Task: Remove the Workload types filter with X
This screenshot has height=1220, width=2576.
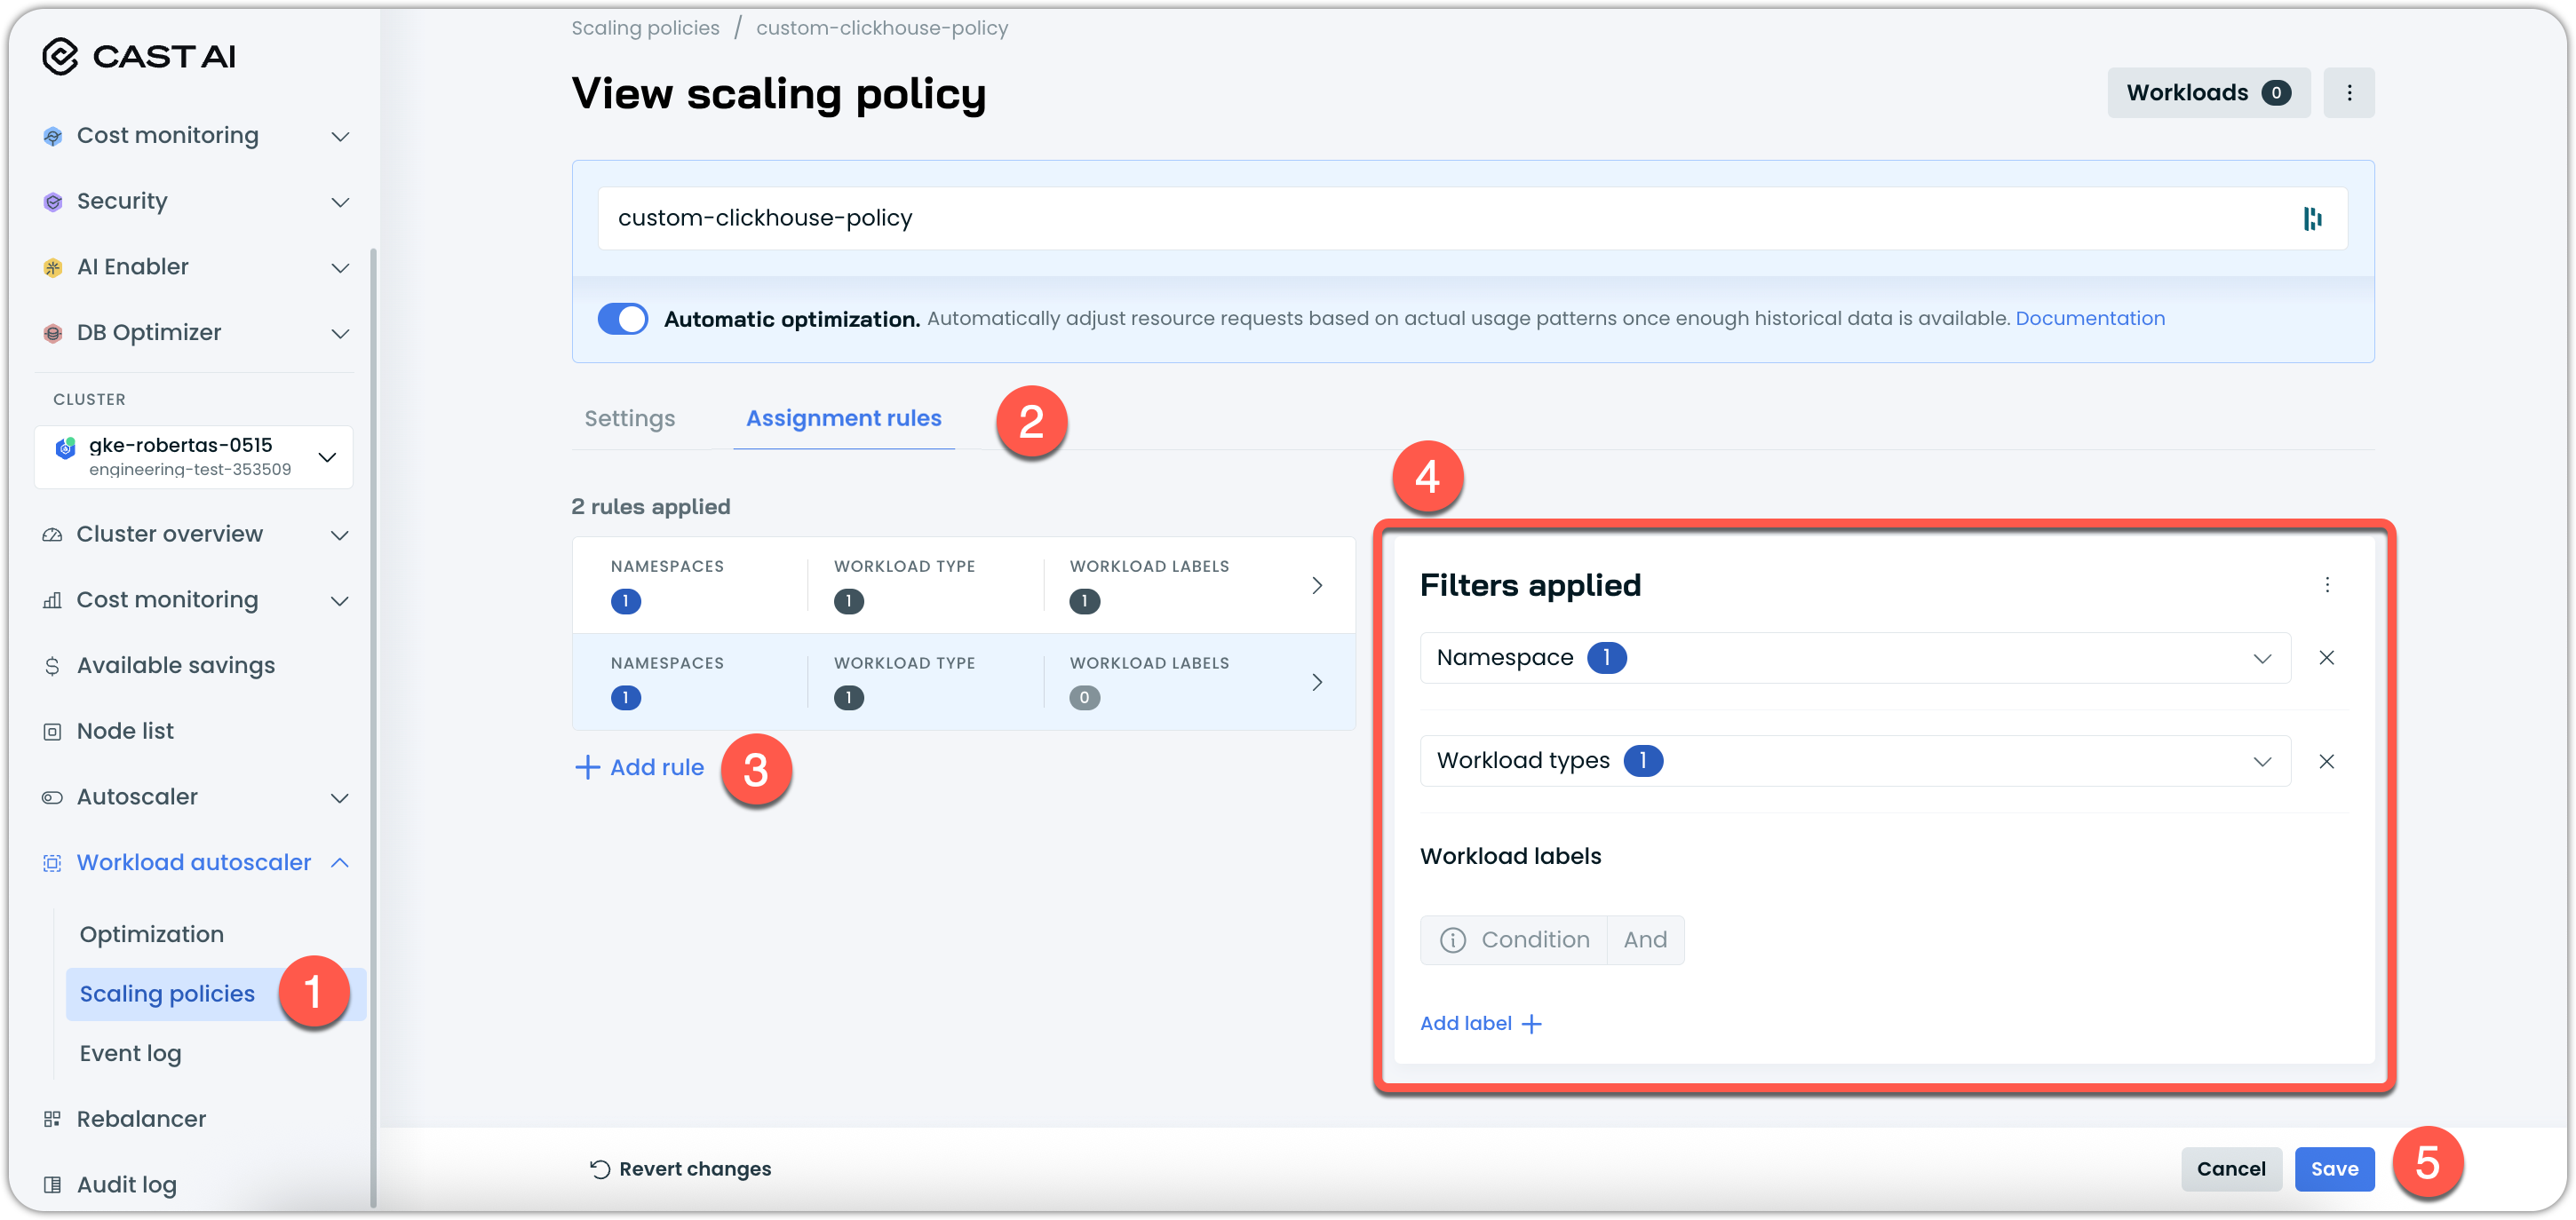Action: [x=2326, y=762]
